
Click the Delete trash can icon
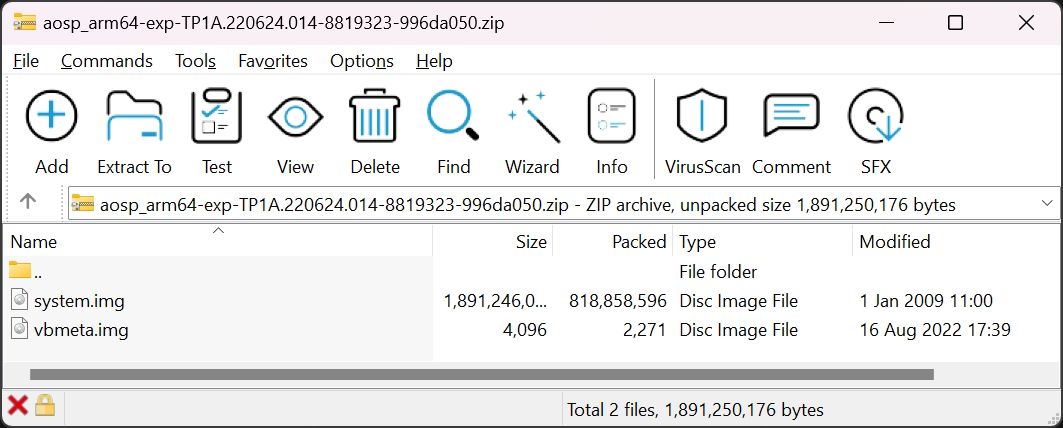click(375, 118)
